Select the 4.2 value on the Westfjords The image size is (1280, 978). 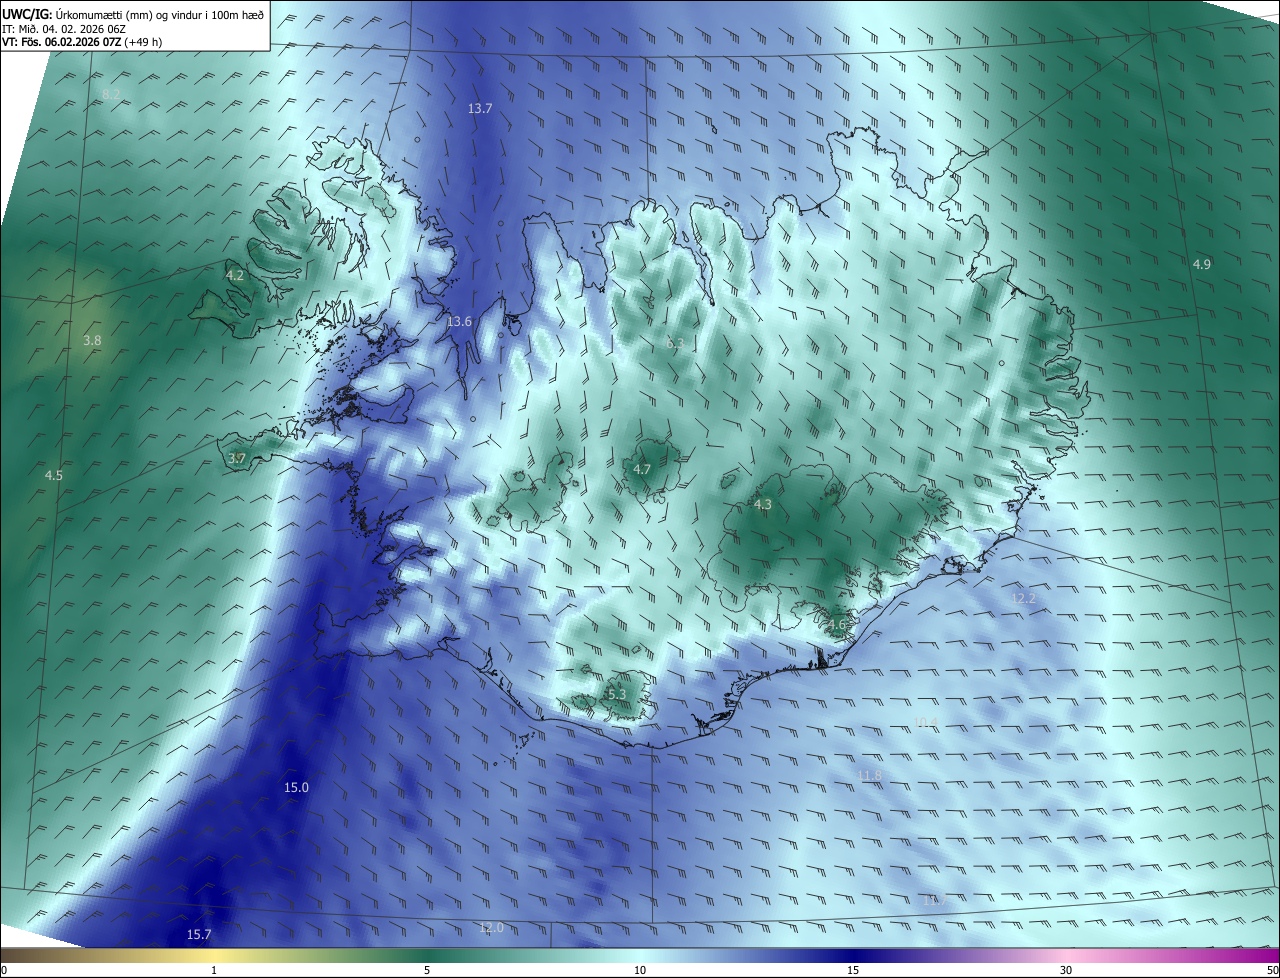235,275
